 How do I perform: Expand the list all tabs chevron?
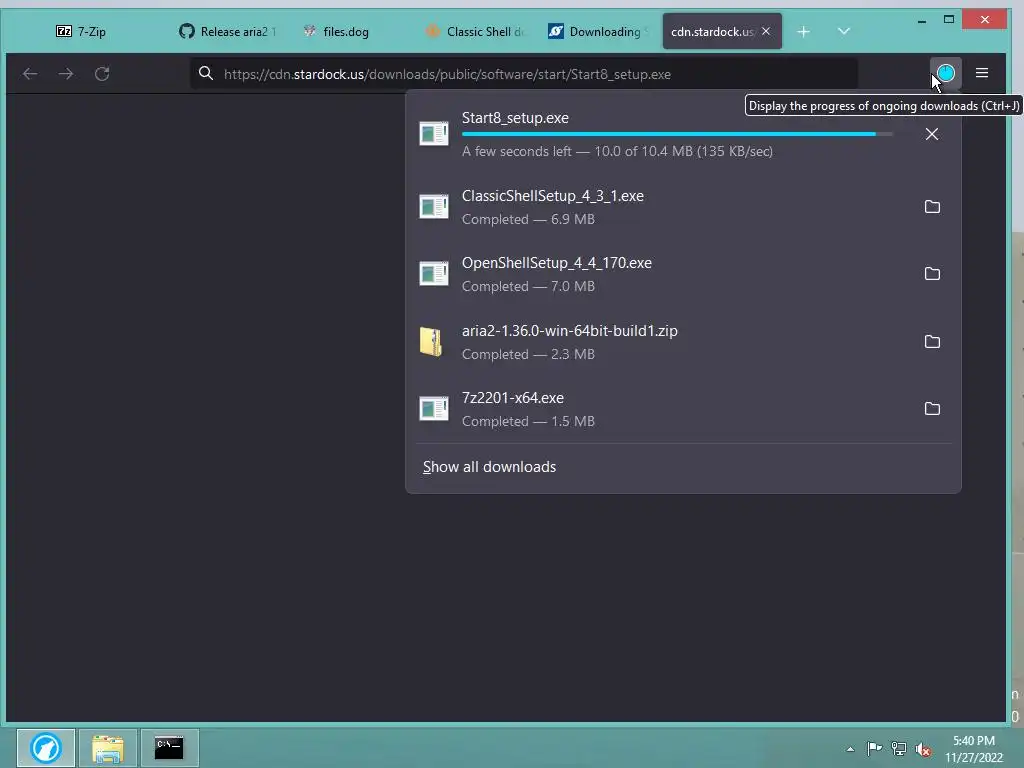[844, 31]
